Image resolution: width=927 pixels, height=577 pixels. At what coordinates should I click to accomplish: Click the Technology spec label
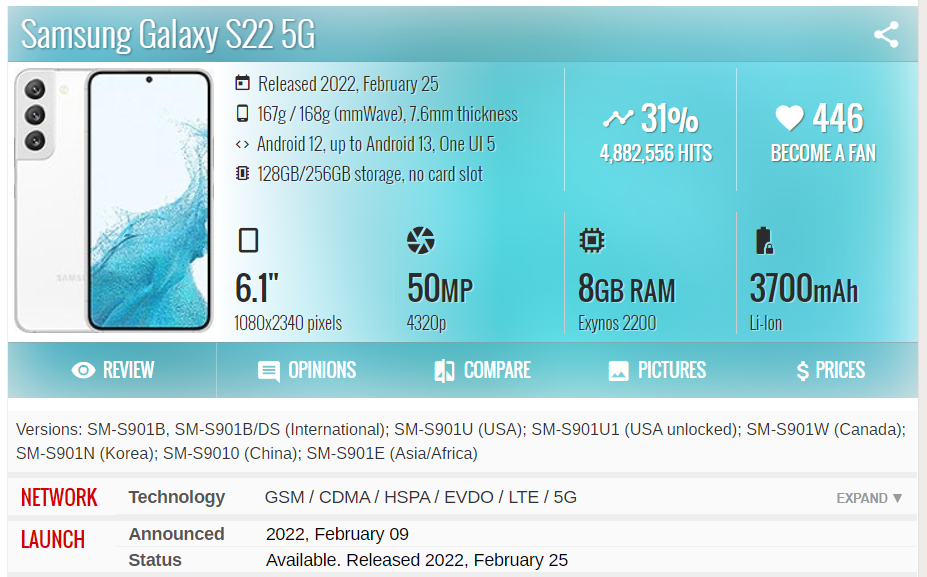click(x=177, y=497)
